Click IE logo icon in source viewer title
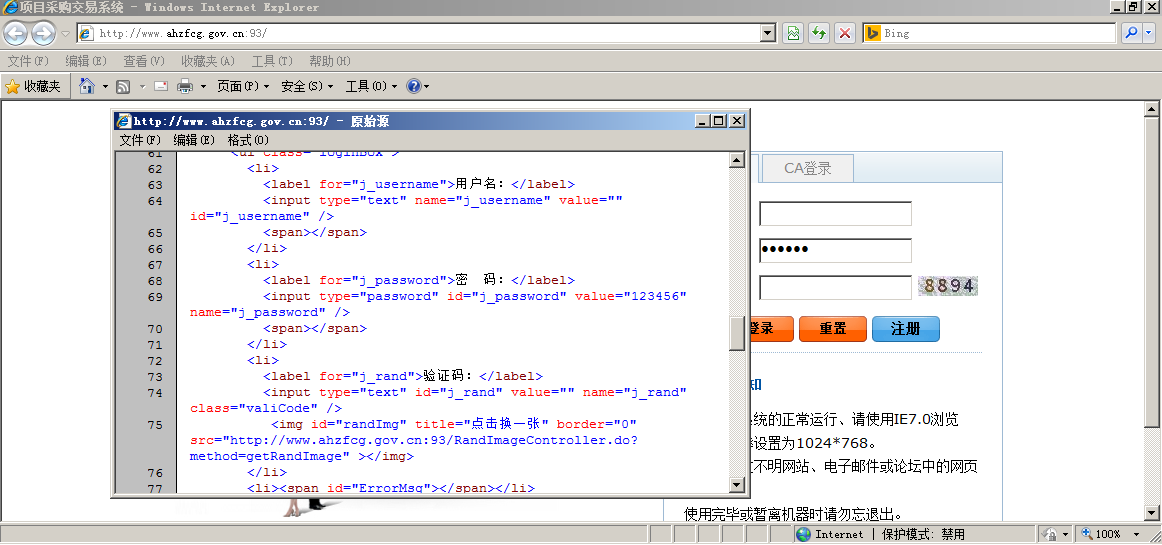This screenshot has width=1162, height=545. pyautogui.click(x=124, y=121)
